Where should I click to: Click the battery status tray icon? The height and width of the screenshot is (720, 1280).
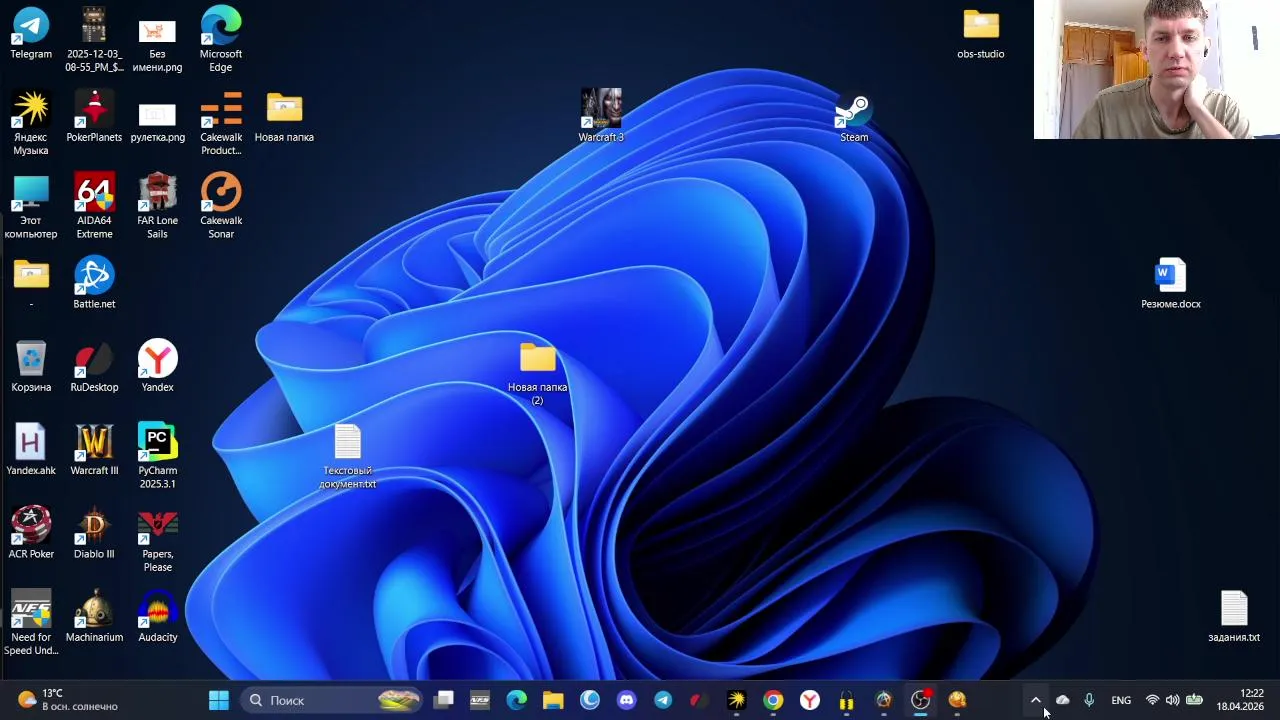tap(1194, 700)
